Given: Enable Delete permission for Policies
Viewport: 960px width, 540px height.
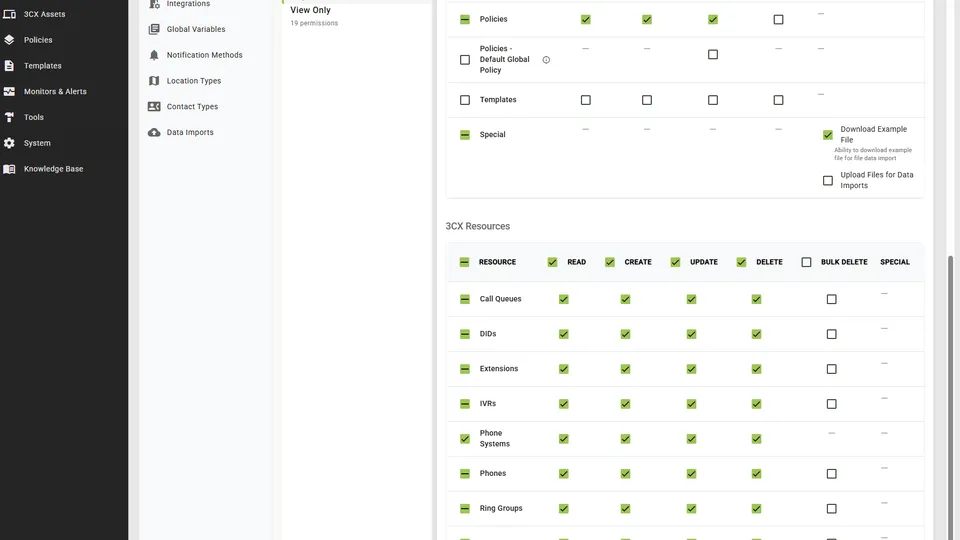Looking at the screenshot, I should point(778,20).
